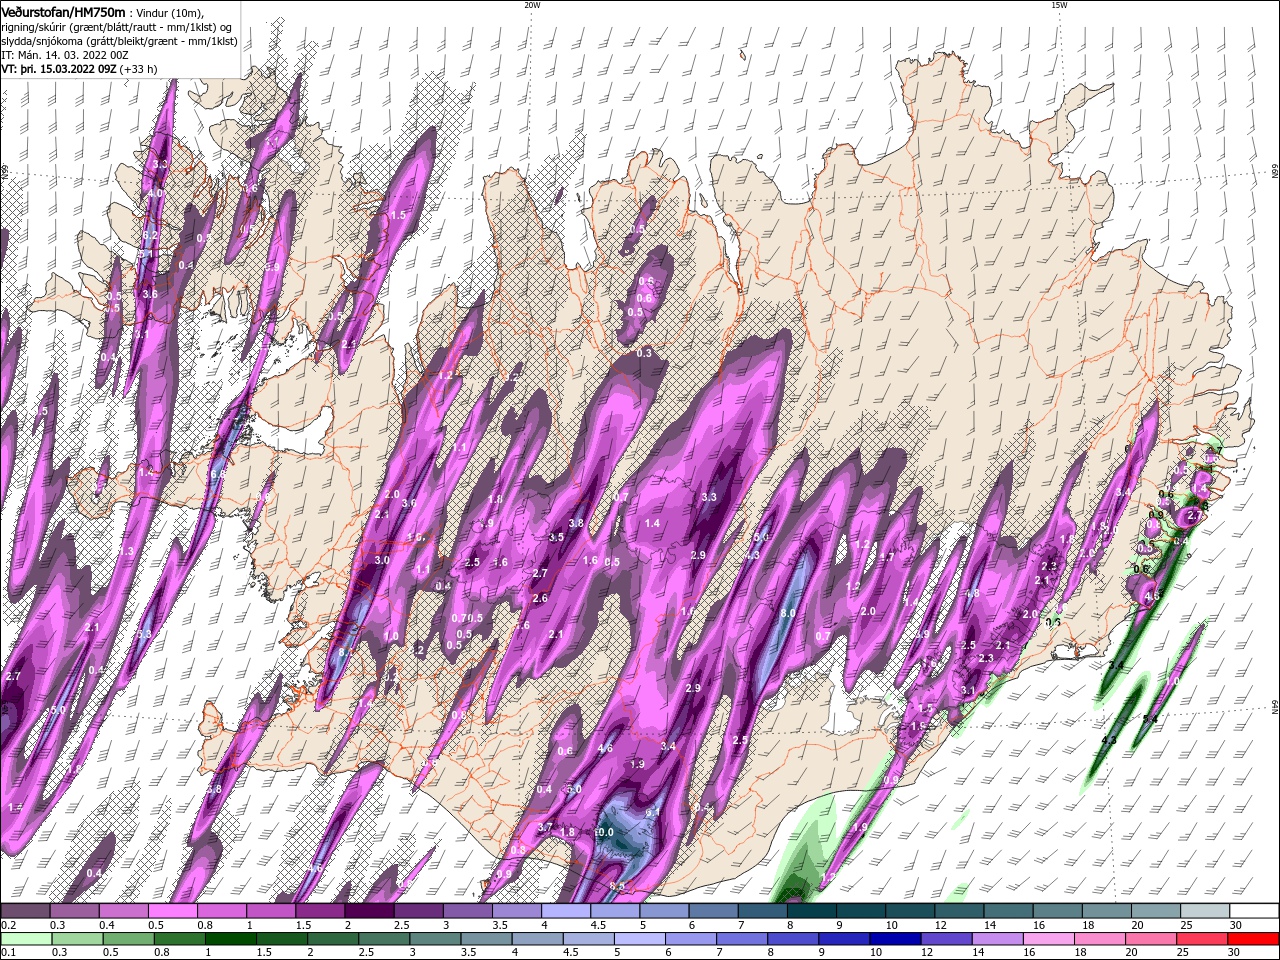1280x960 pixels.
Task: Pick the bottom-row 0.1 palest green swatch
Action: pyautogui.click(x=26, y=939)
